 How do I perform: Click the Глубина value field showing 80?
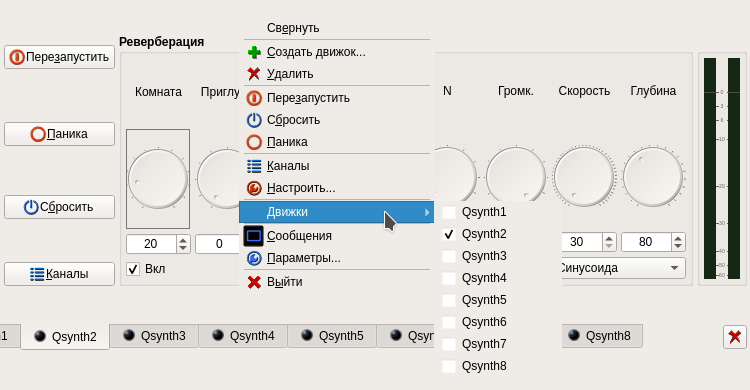tap(646, 242)
